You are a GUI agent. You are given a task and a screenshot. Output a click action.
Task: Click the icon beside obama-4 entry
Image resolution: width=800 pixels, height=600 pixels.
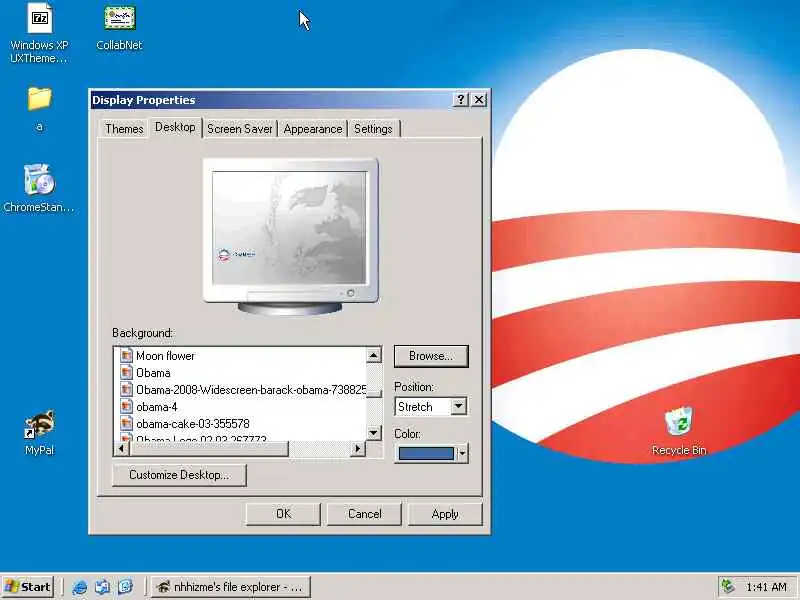[x=126, y=407]
